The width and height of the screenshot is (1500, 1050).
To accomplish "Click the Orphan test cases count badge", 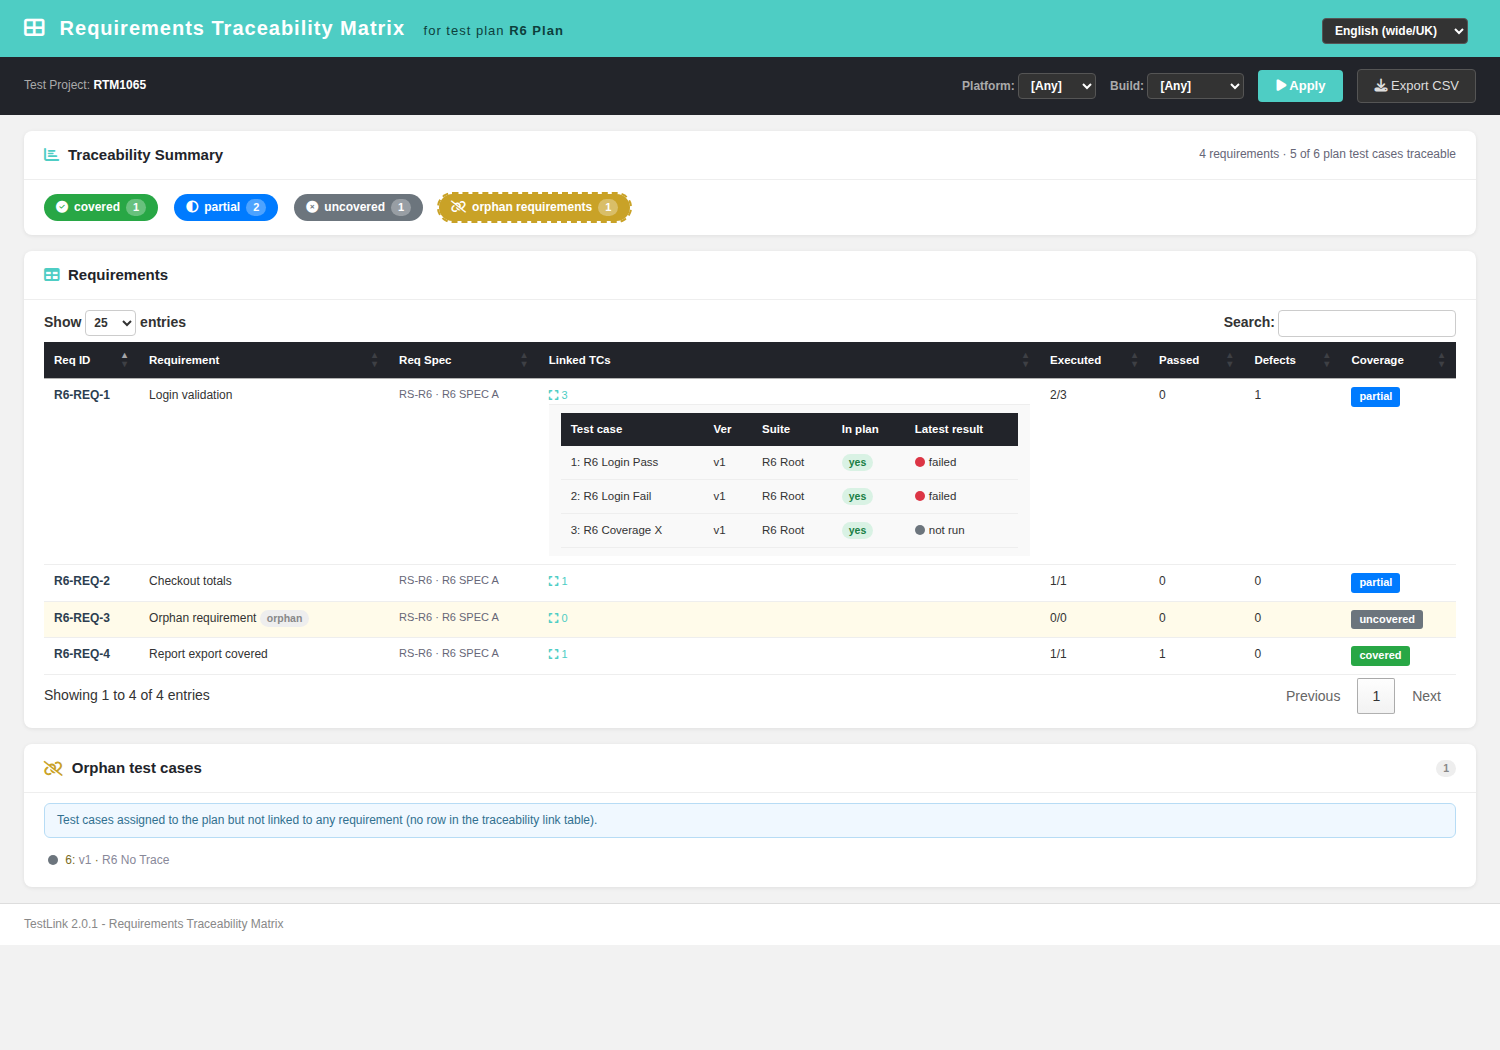I will tap(1445, 768).
